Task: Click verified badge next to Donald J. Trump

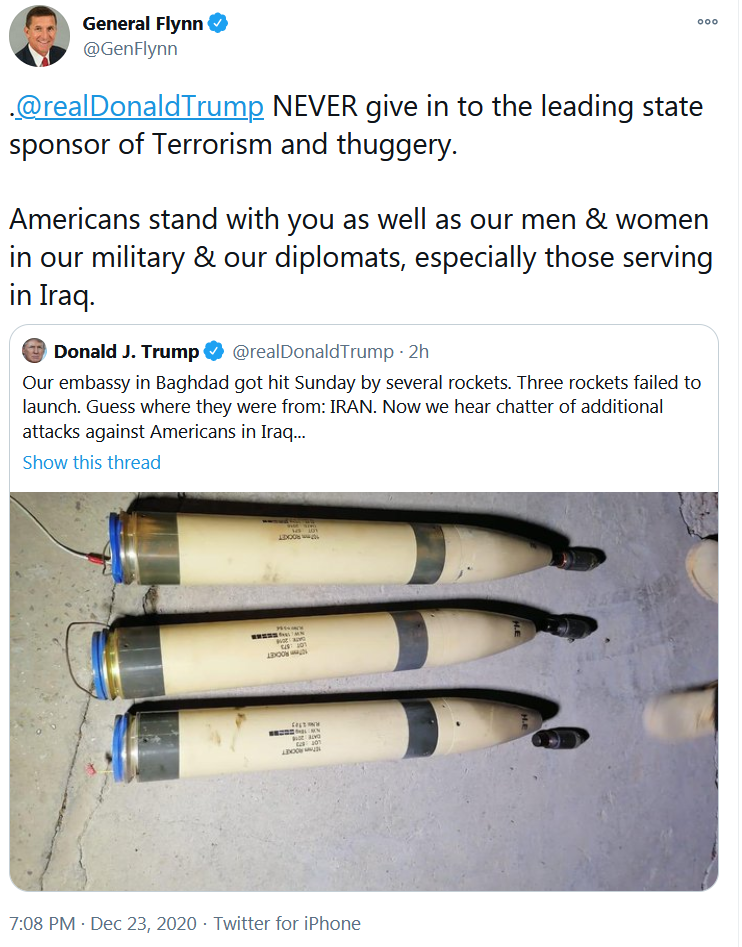Action: click(x=214, y=351)
